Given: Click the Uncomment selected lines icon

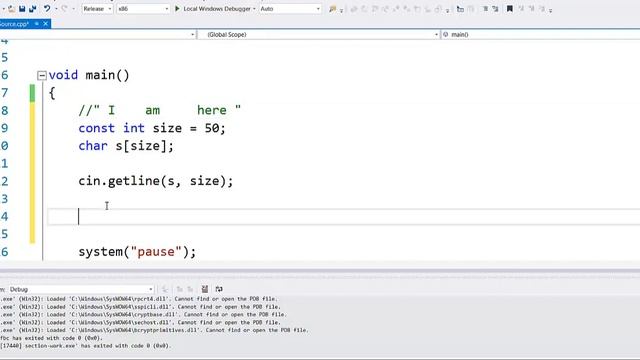Looking at the screenshot, I should [495, 9].
